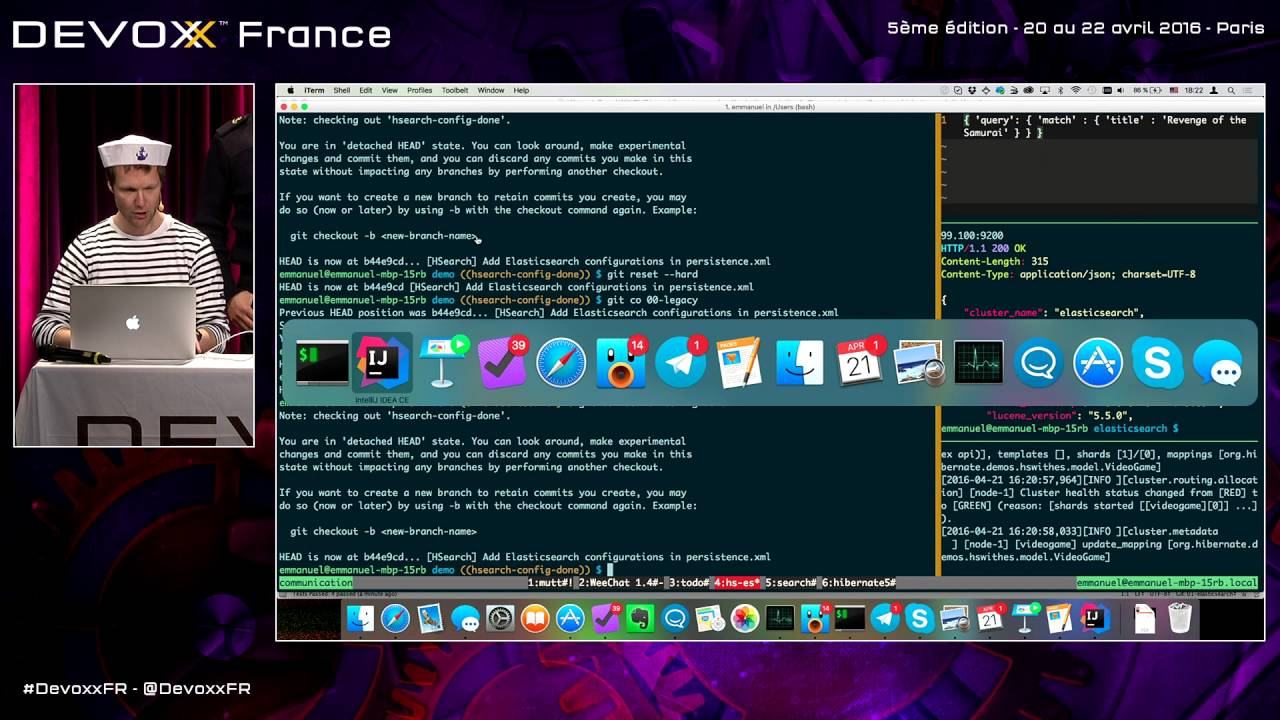The width and height of the screenshot is (1280, 720).
Task: Click the 'Revenge of the Samurai' query text
Action: click(x=1105, y=126)
